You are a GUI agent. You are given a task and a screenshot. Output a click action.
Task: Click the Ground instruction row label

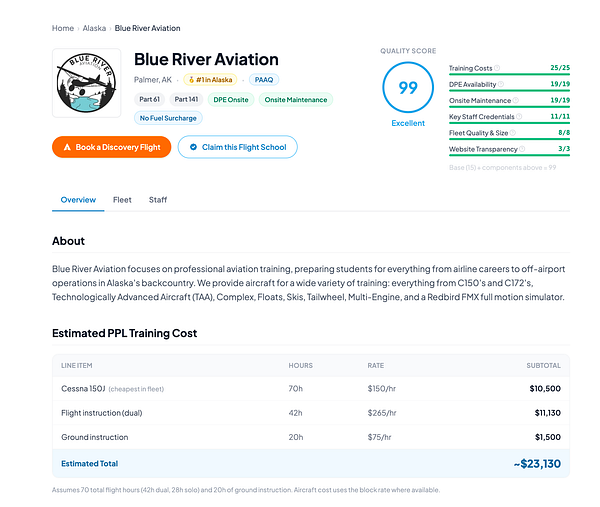pos(95,437)
